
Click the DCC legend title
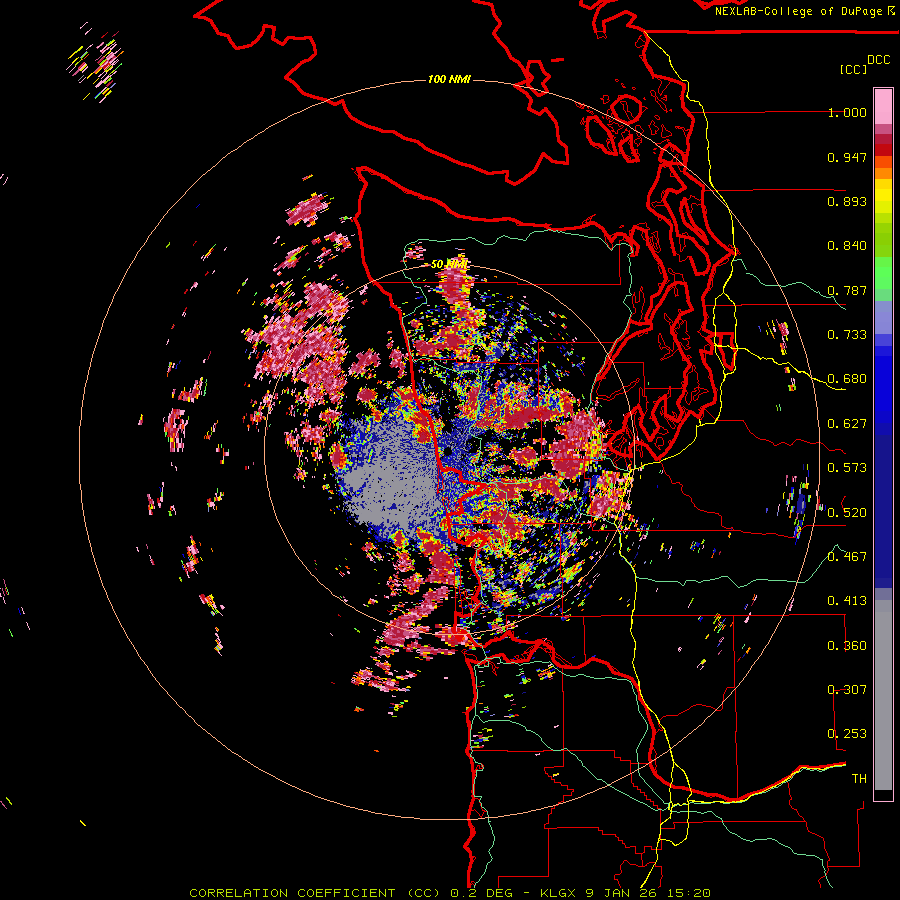point(878,60)
